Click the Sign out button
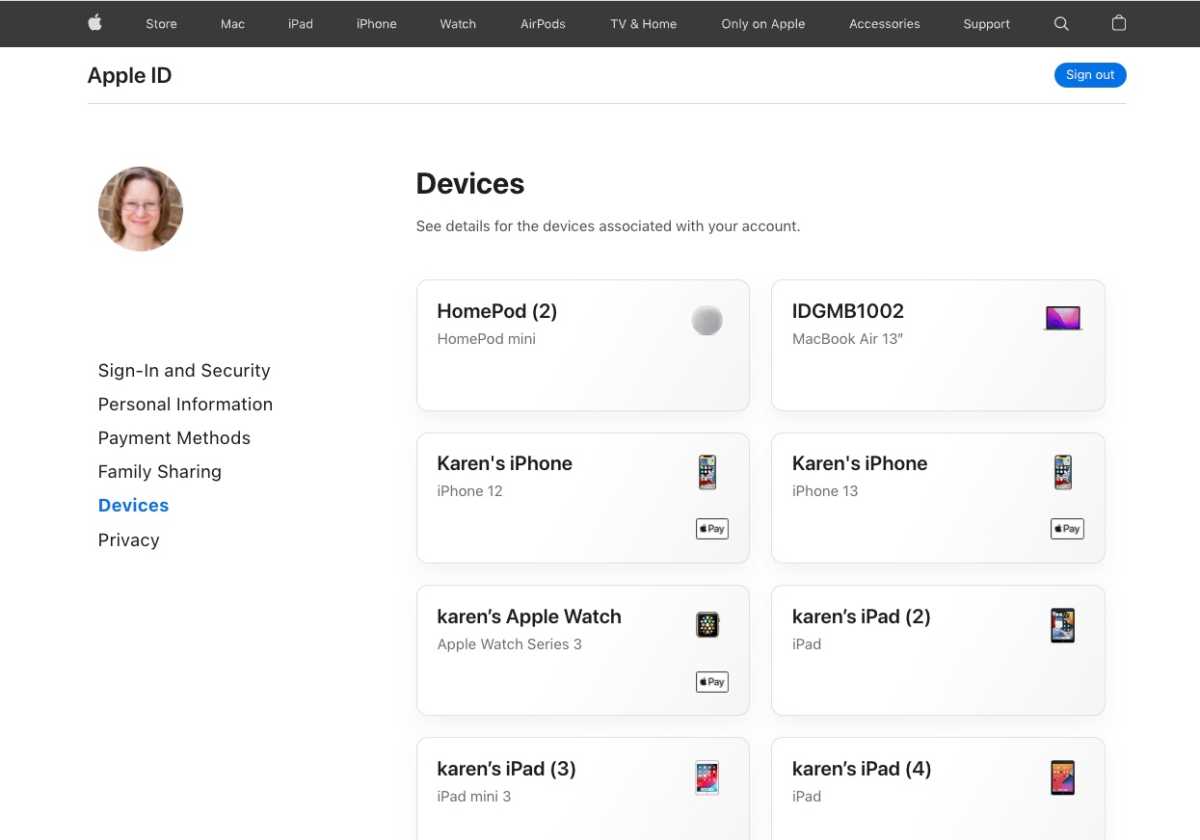Image resolution: width=1200 pixels, height=840 pixels. click(1090, 75)
